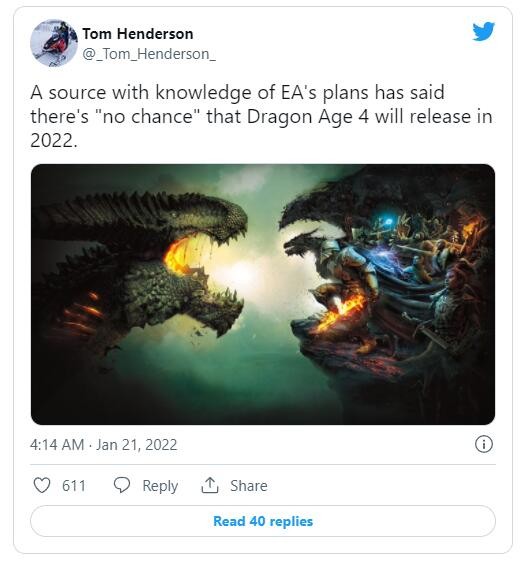The height and width of the screenshot is (569, 526).
Task: Click the Jan 21, 2022 date
Action: [x=136, y=445]
